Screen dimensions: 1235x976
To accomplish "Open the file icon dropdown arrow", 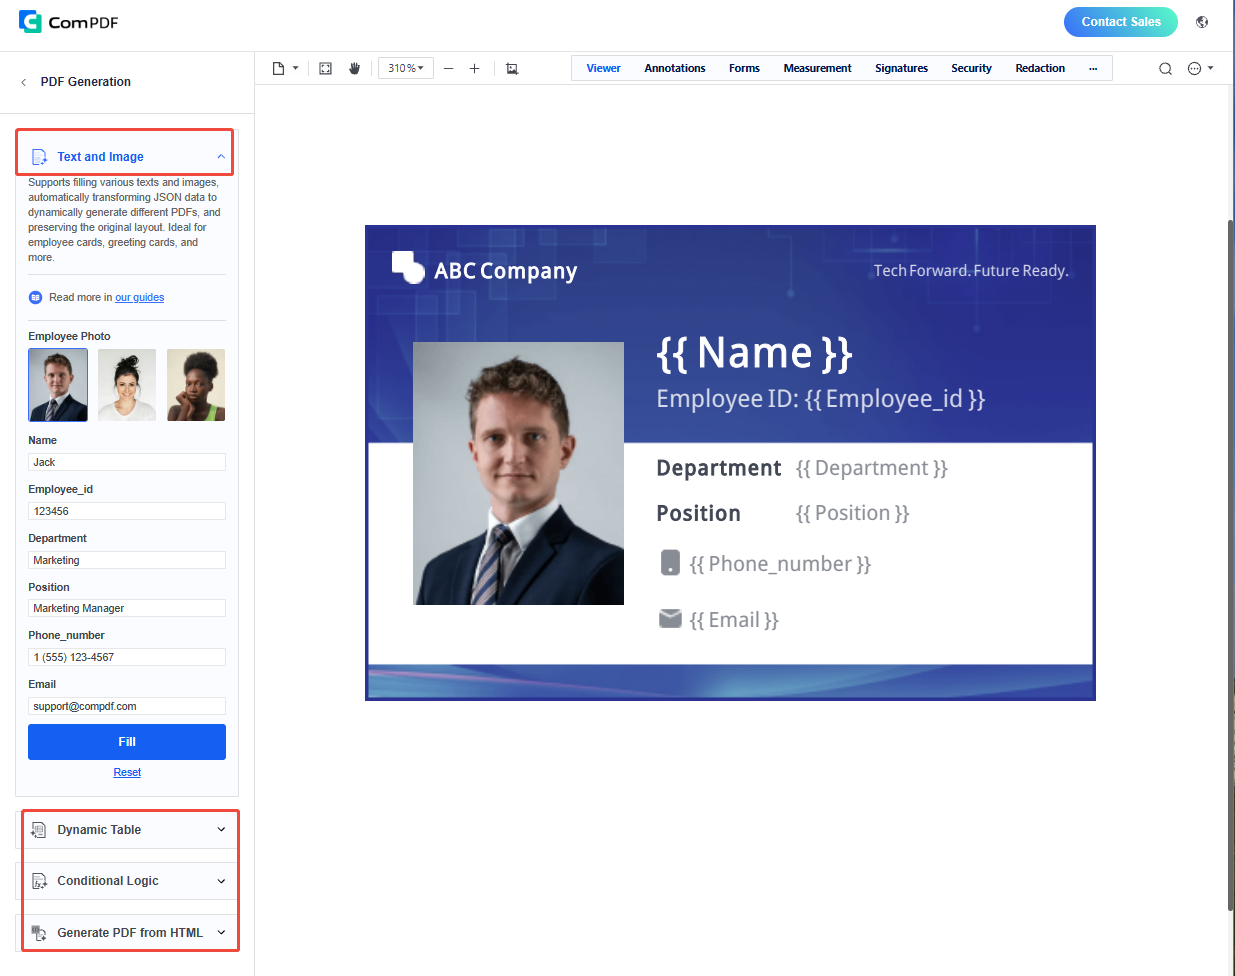I will pyautogui.click(x=296, y=68).
